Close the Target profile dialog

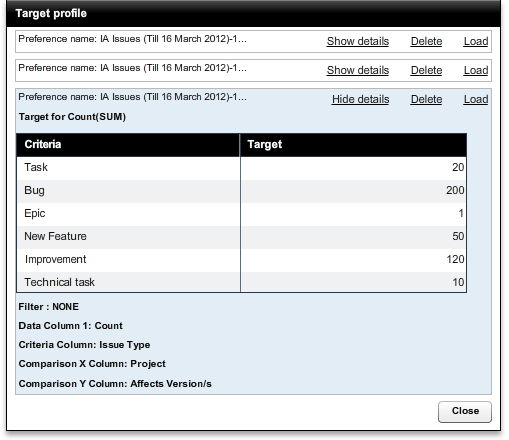click(x=465, y=412)
